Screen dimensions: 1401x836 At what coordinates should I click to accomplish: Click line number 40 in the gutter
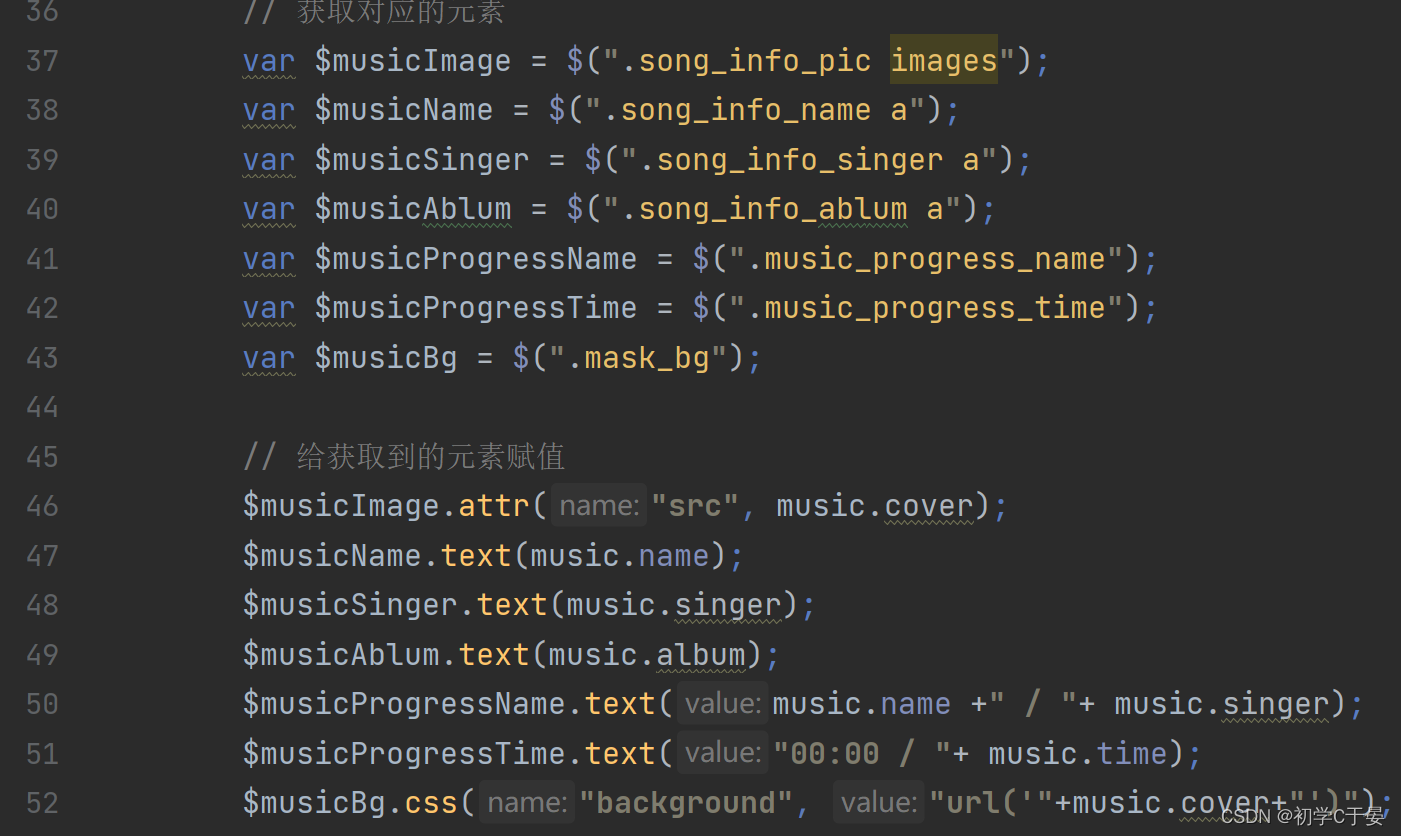(x=42, y=209)
